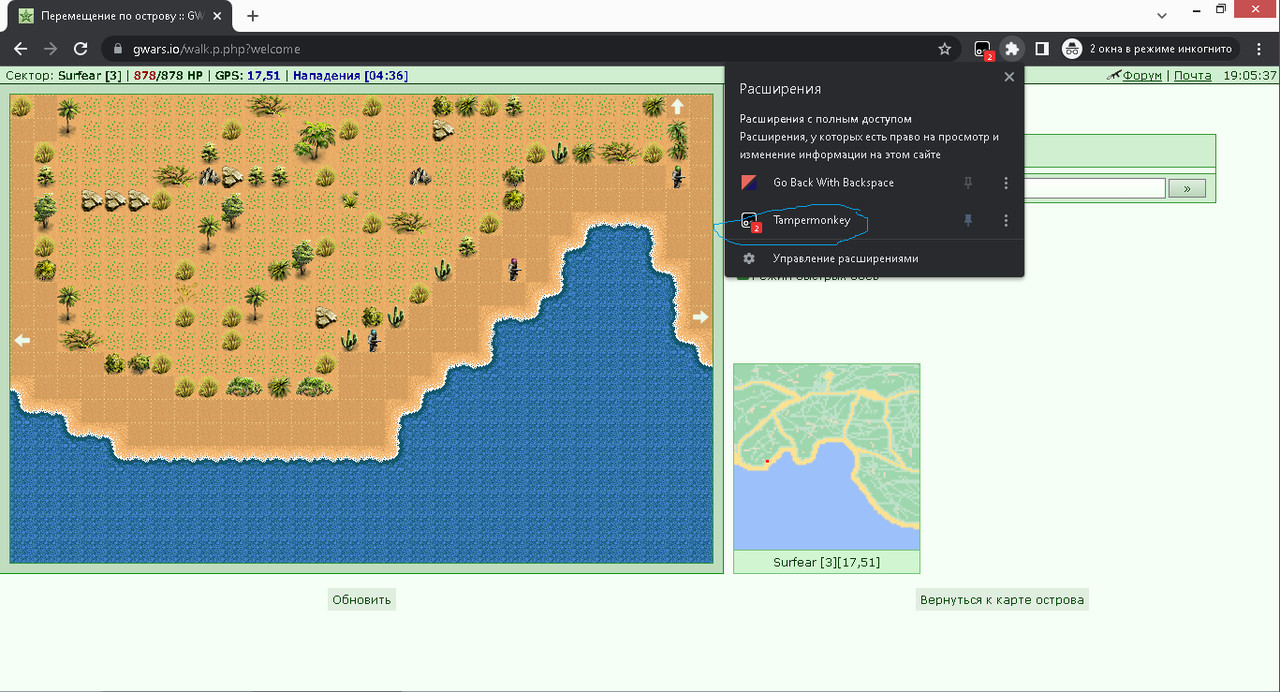Click the Extensions puzzle-piece toolbar icon
The width and height of the screenshot is (1280, 692).
[x=1012, y=48]
